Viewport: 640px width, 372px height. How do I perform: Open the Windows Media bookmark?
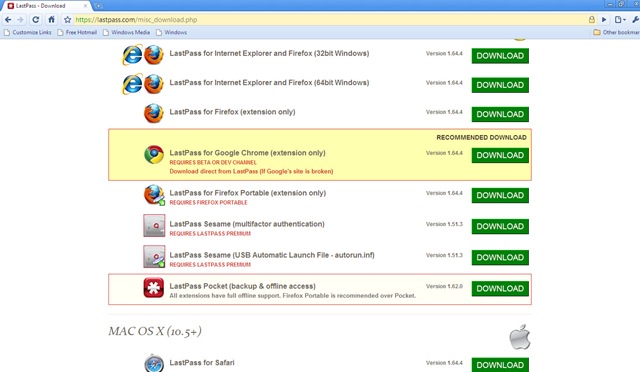pyautogui.click(x=127, y=32)
